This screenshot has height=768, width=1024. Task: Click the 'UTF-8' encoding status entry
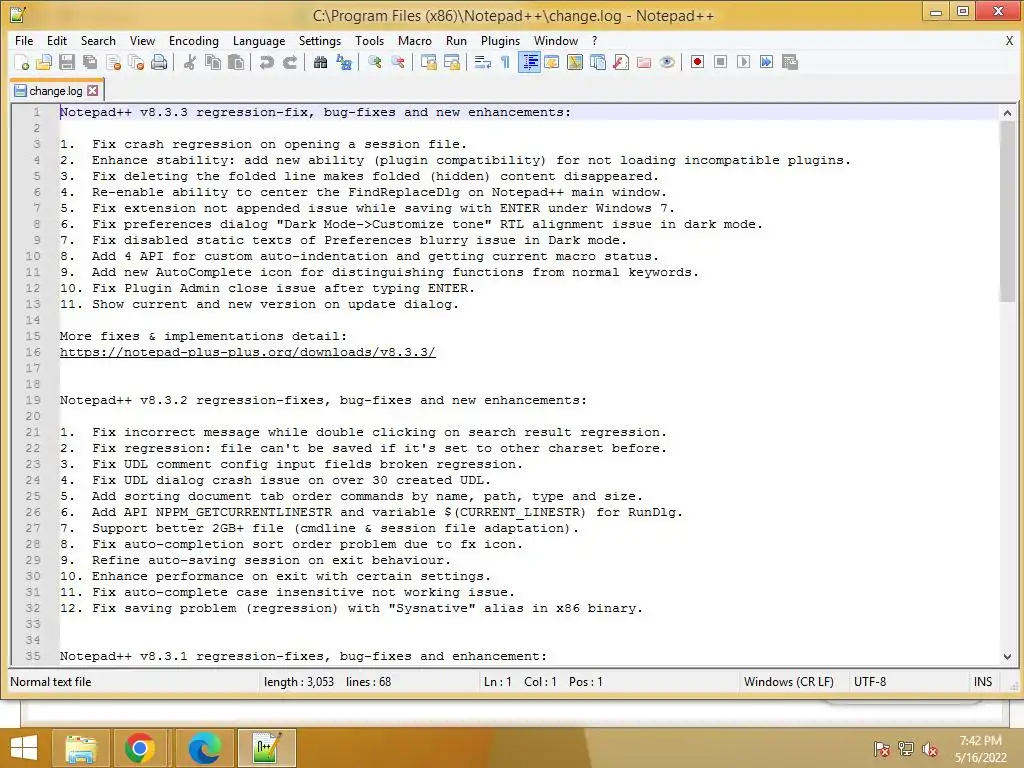click(870, 682)
